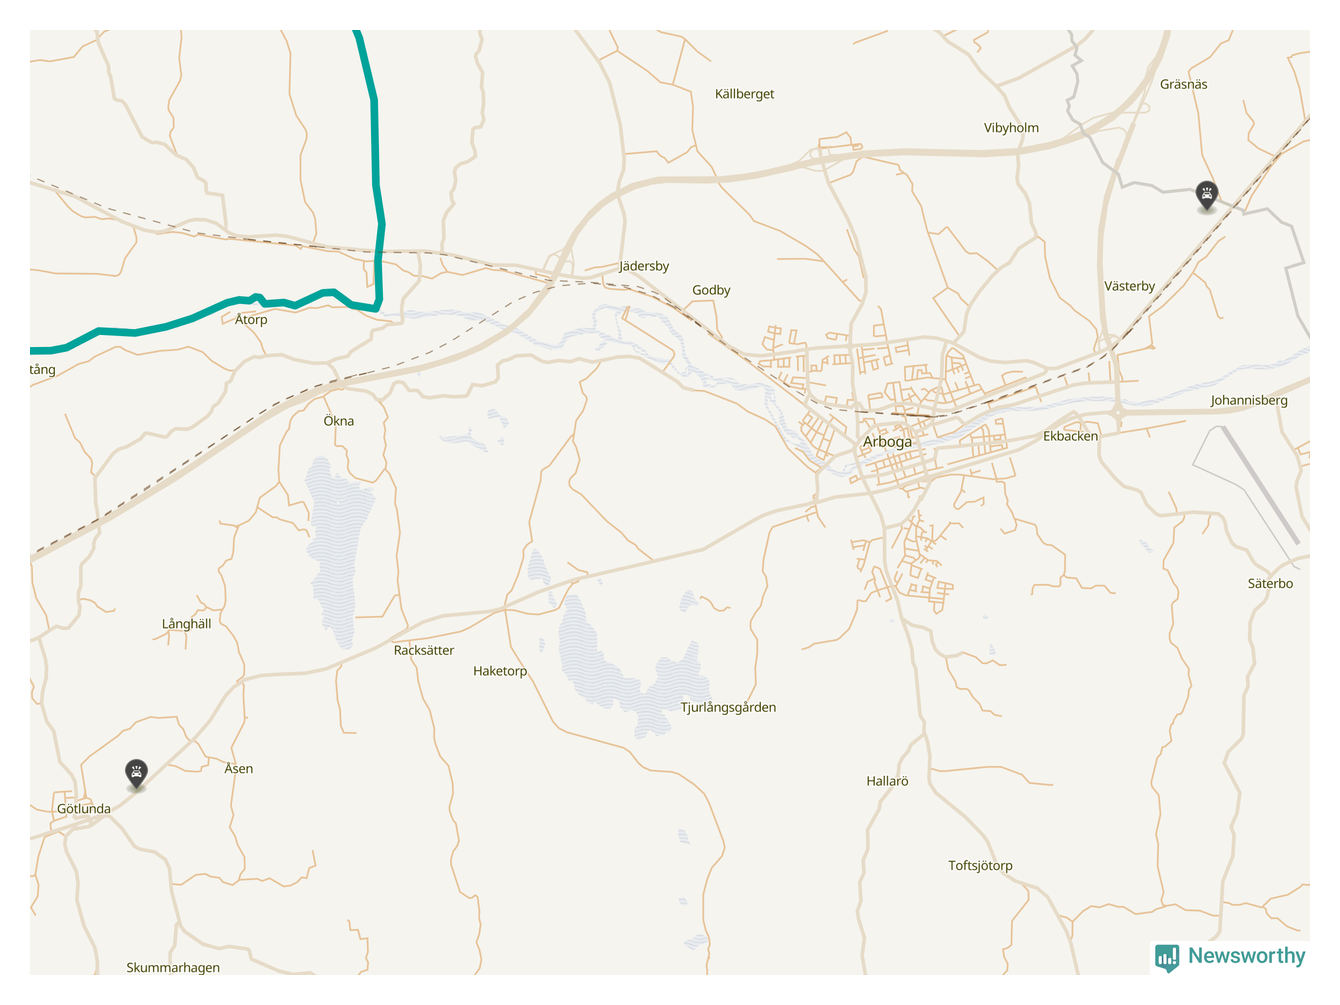Click the Källberget place label
1340x1005 pixels.
tap(744, 94)
